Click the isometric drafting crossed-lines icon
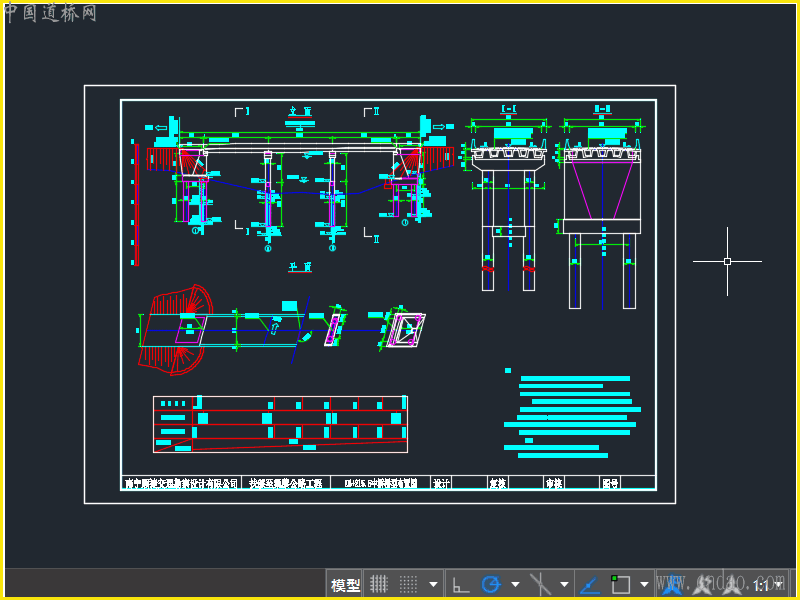This screenshot has width=800, height=600. [x=540, y=584]
